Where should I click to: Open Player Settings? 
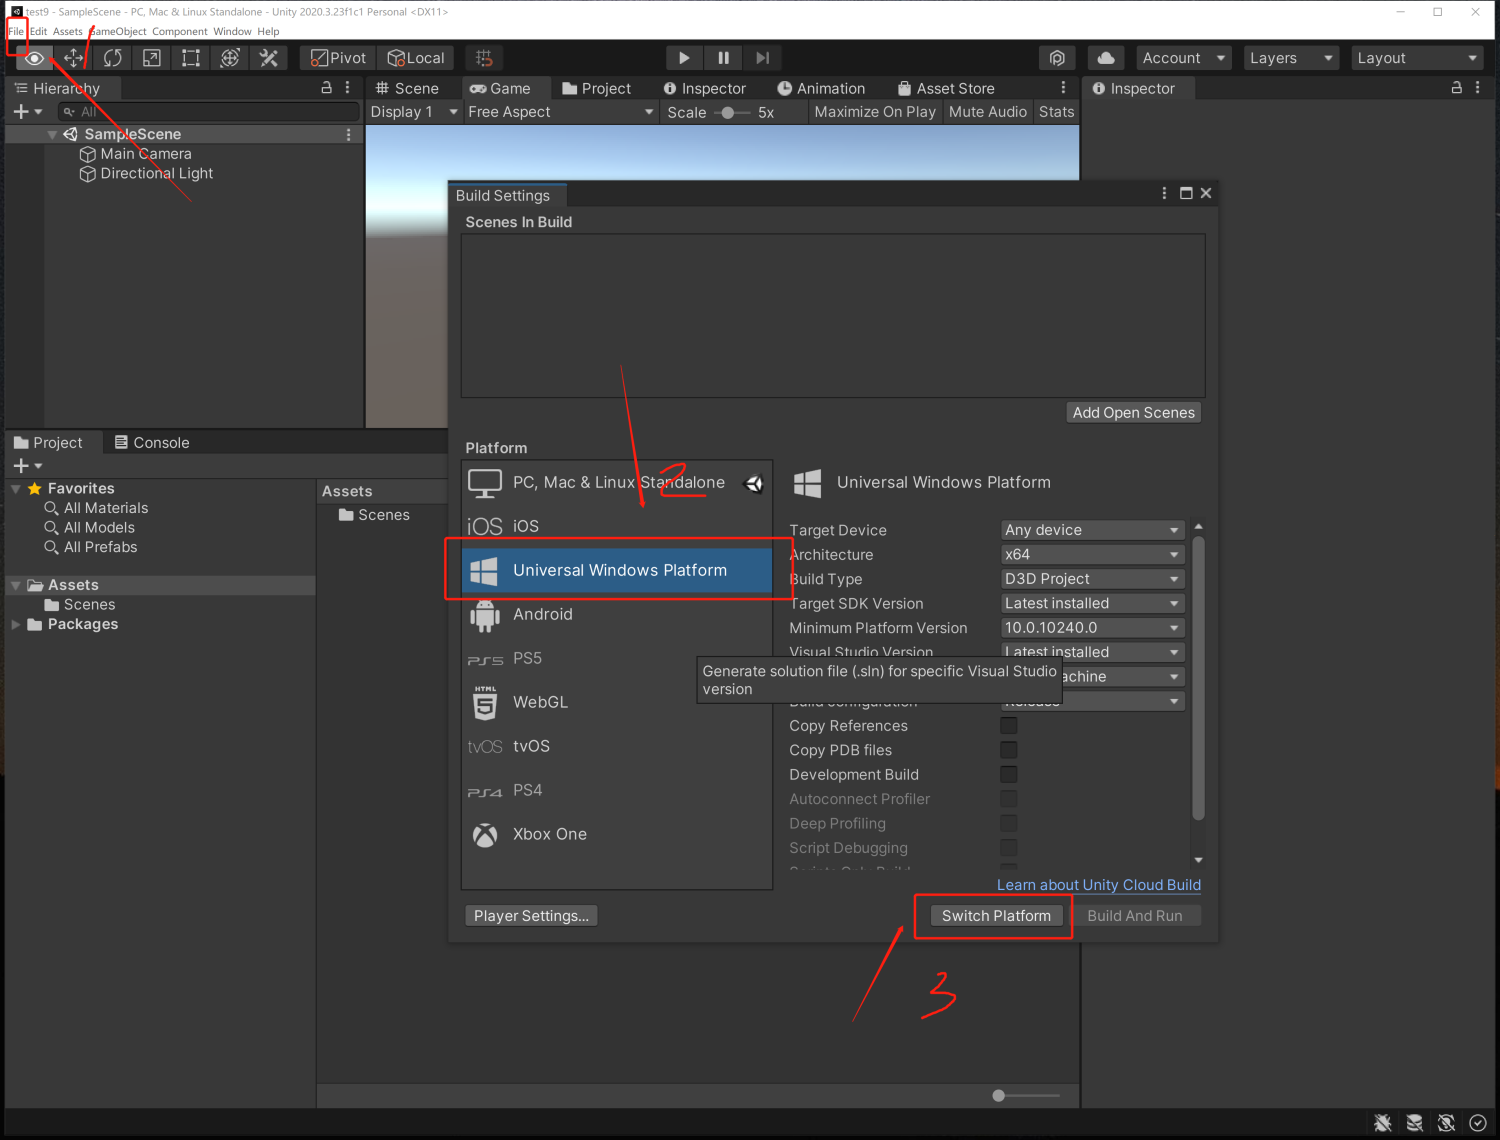[531, 916]
